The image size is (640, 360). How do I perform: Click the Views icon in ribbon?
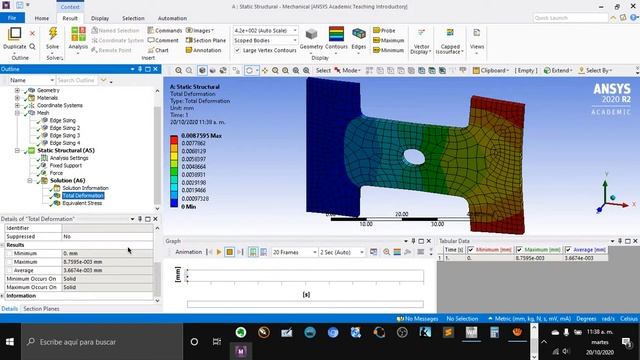pos(476,33)
